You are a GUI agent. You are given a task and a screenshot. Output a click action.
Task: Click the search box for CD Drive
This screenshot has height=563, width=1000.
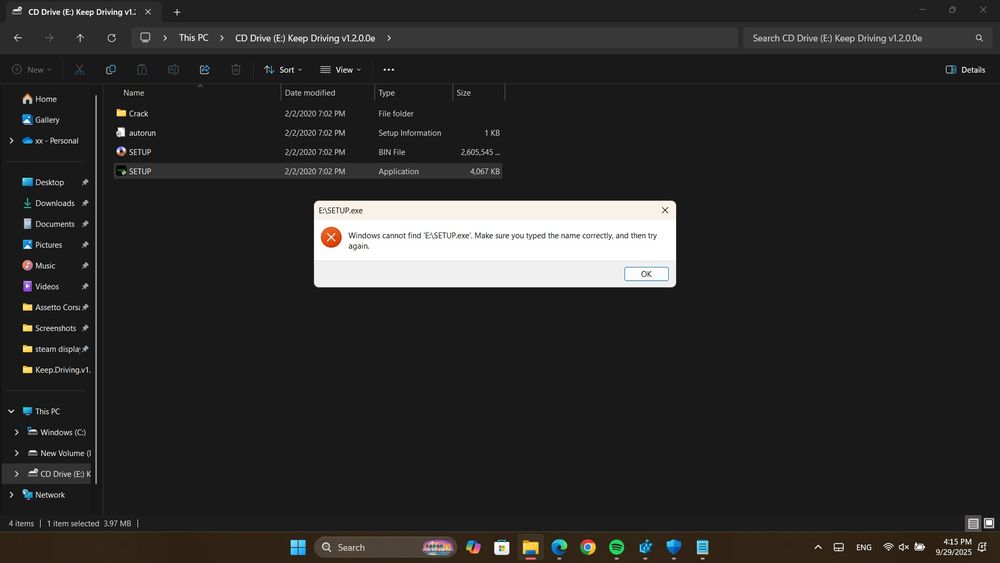(x=860, y=38)
